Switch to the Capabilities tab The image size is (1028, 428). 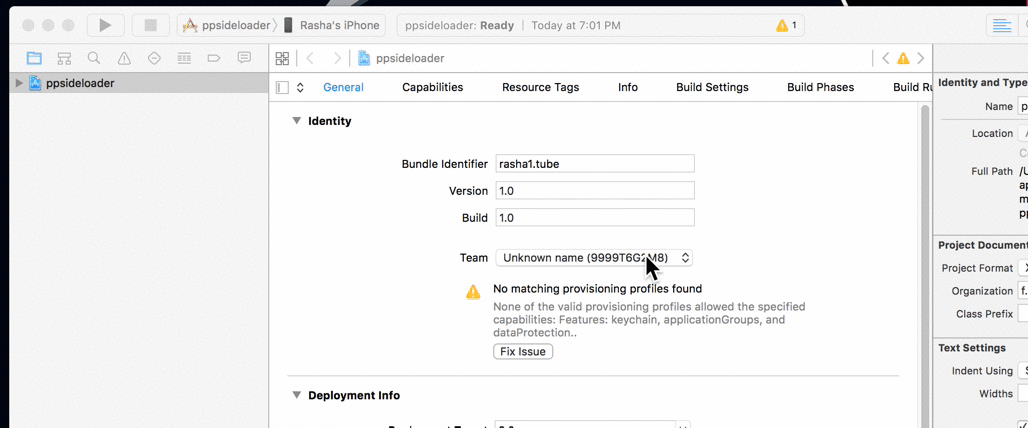coord(432,87)
